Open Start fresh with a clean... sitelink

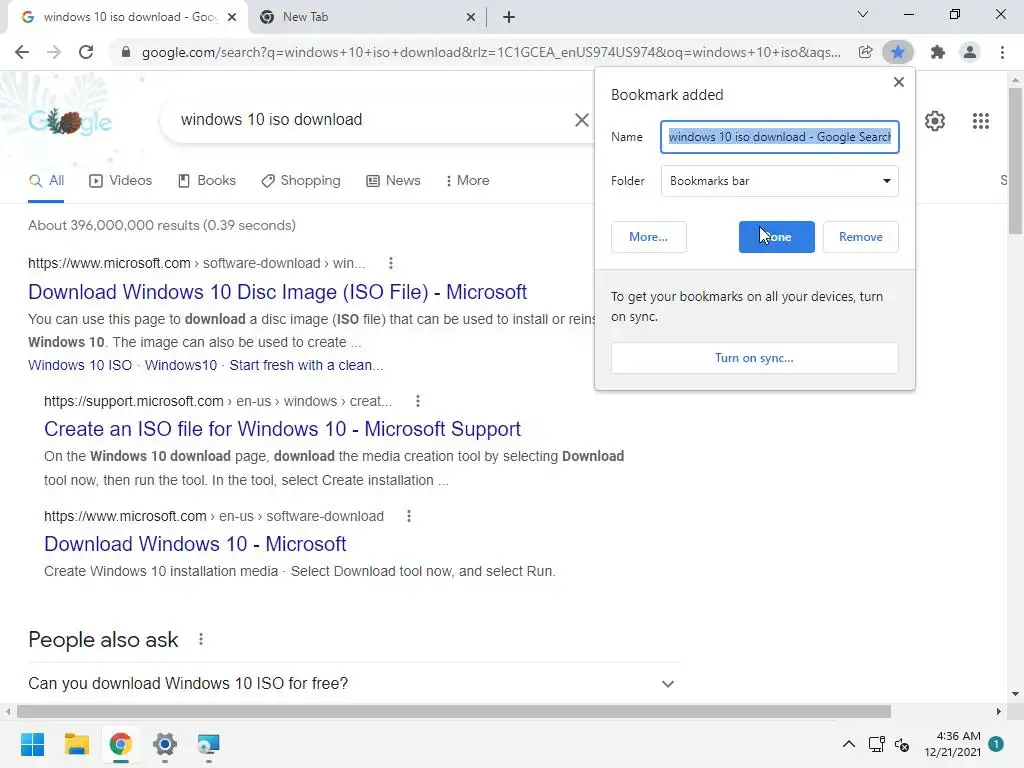pos(306,365)
